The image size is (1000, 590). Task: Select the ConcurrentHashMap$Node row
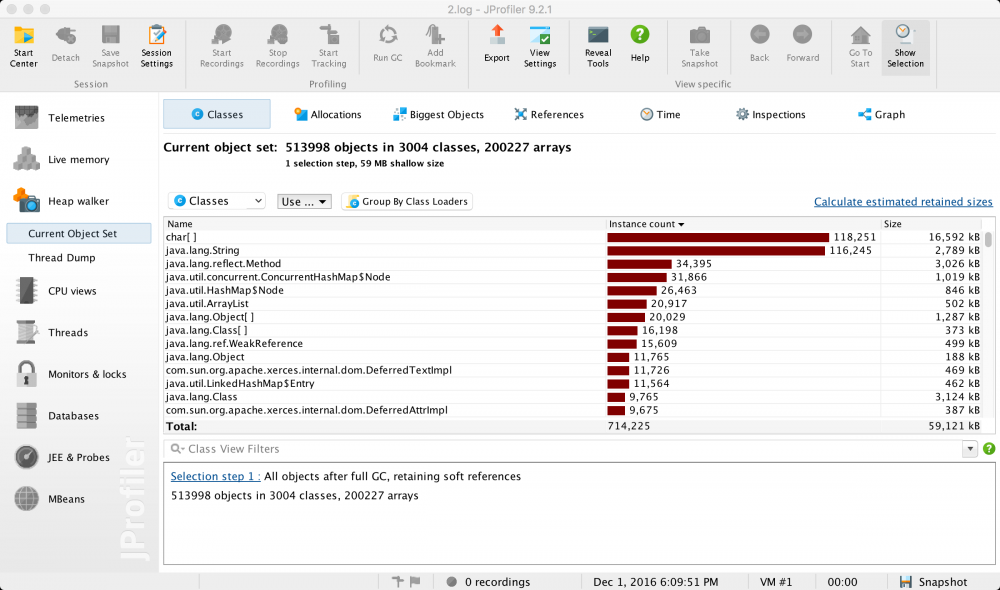573,277
